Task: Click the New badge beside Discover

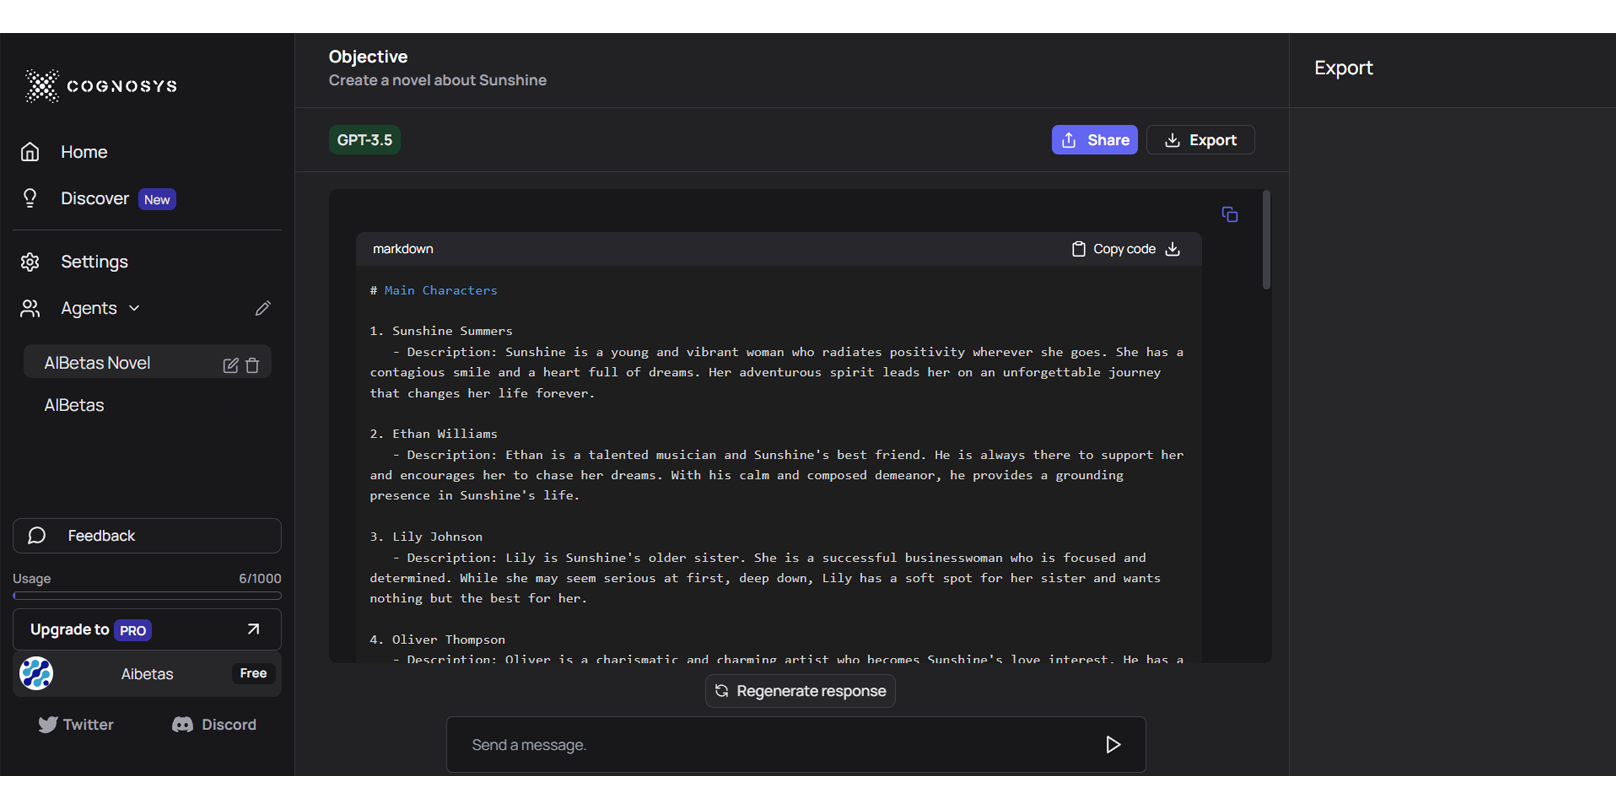Action: coord(157,199)
